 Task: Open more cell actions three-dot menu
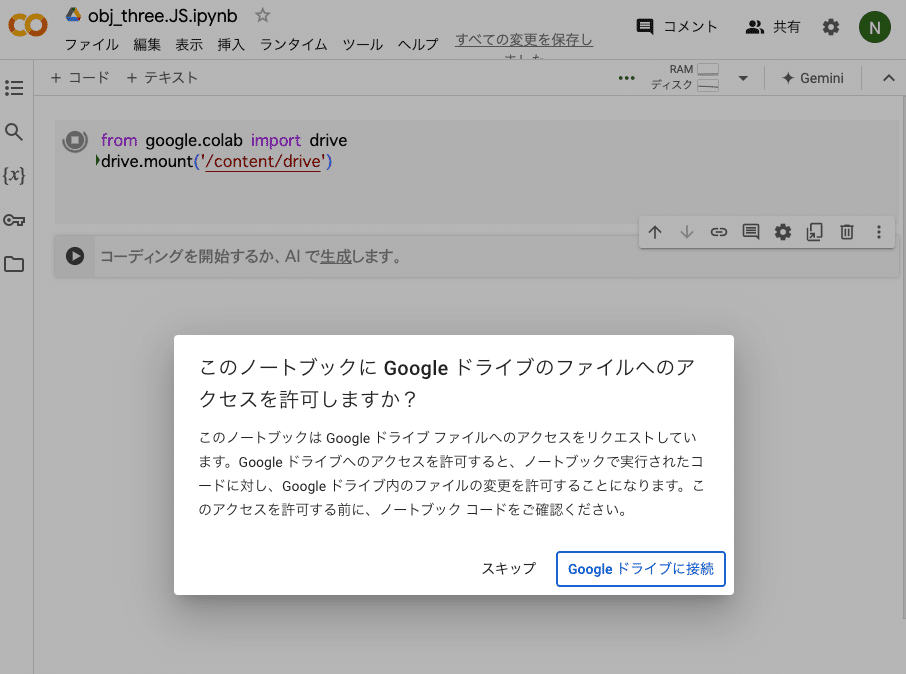click(x=879, y=232)
